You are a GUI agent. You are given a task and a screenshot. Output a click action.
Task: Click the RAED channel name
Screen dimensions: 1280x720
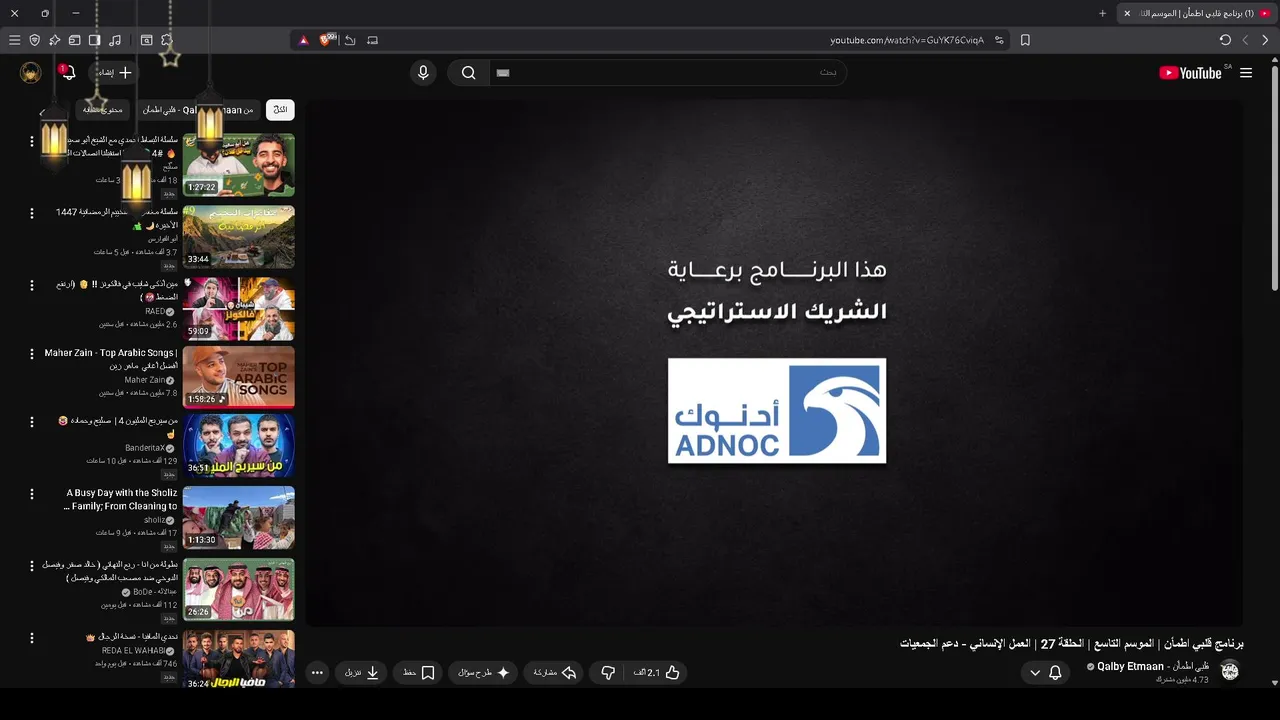tap(155, 311)
